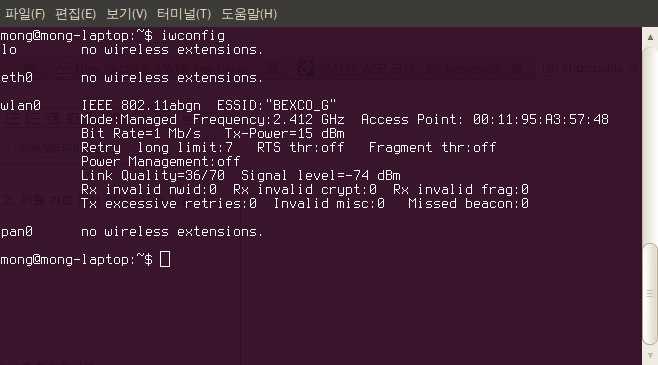
Task: Click the wlan0 interface name
Action: coord(21,105)
